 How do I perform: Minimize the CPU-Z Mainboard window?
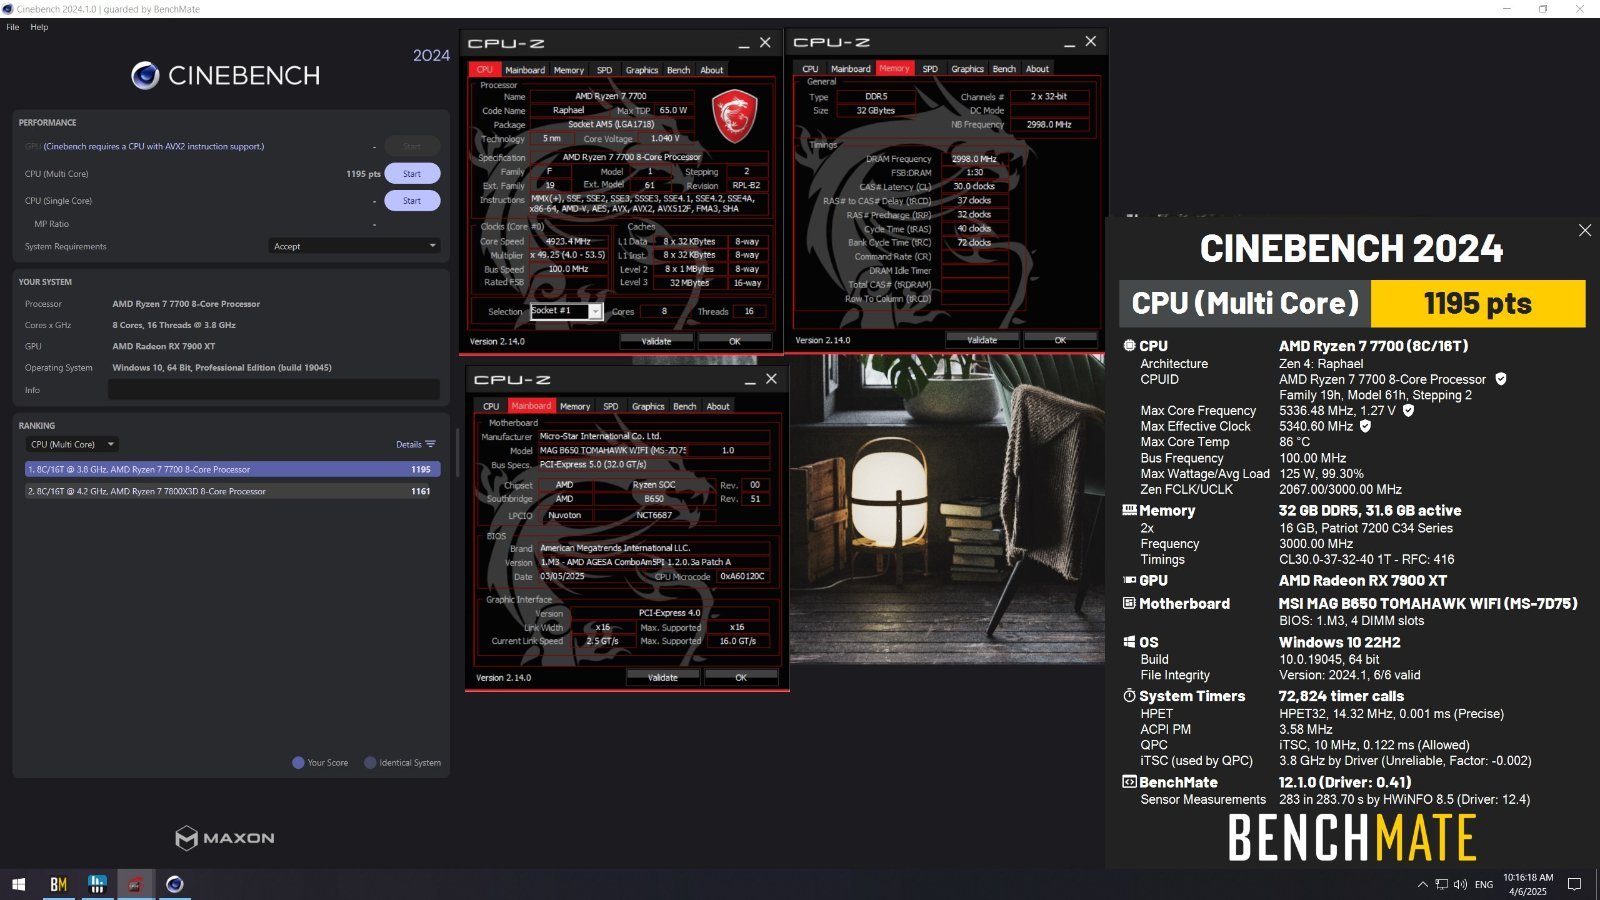[x=750, y=380]
